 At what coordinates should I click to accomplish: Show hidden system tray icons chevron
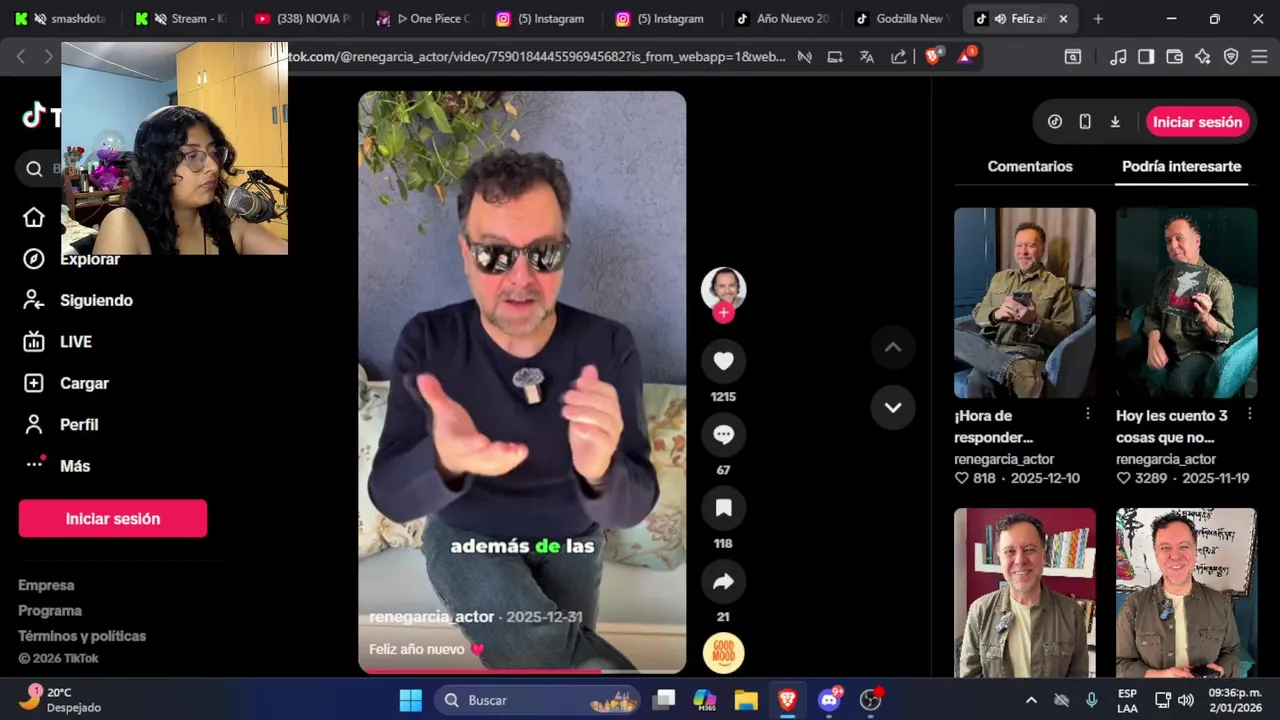1031,700
